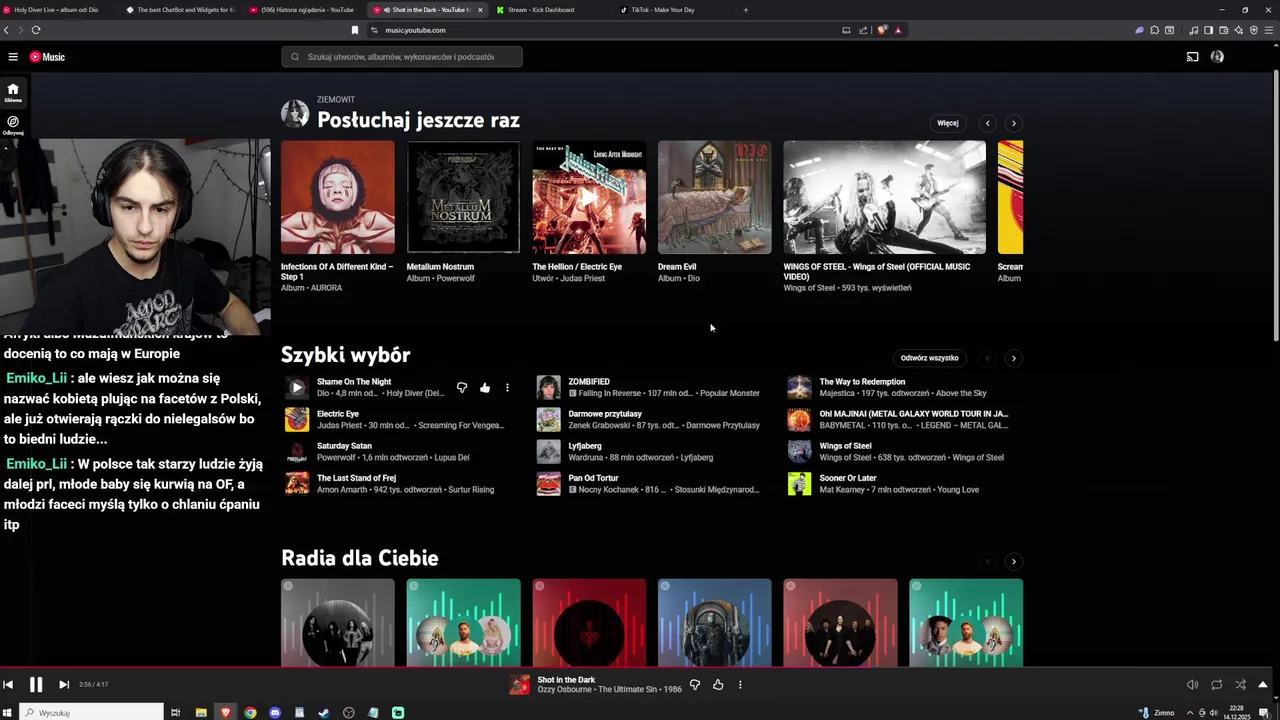
Task: Show next items in Posłuchaj jeszcze raz
Action: pyautogui.click(x=1013, y=123)
